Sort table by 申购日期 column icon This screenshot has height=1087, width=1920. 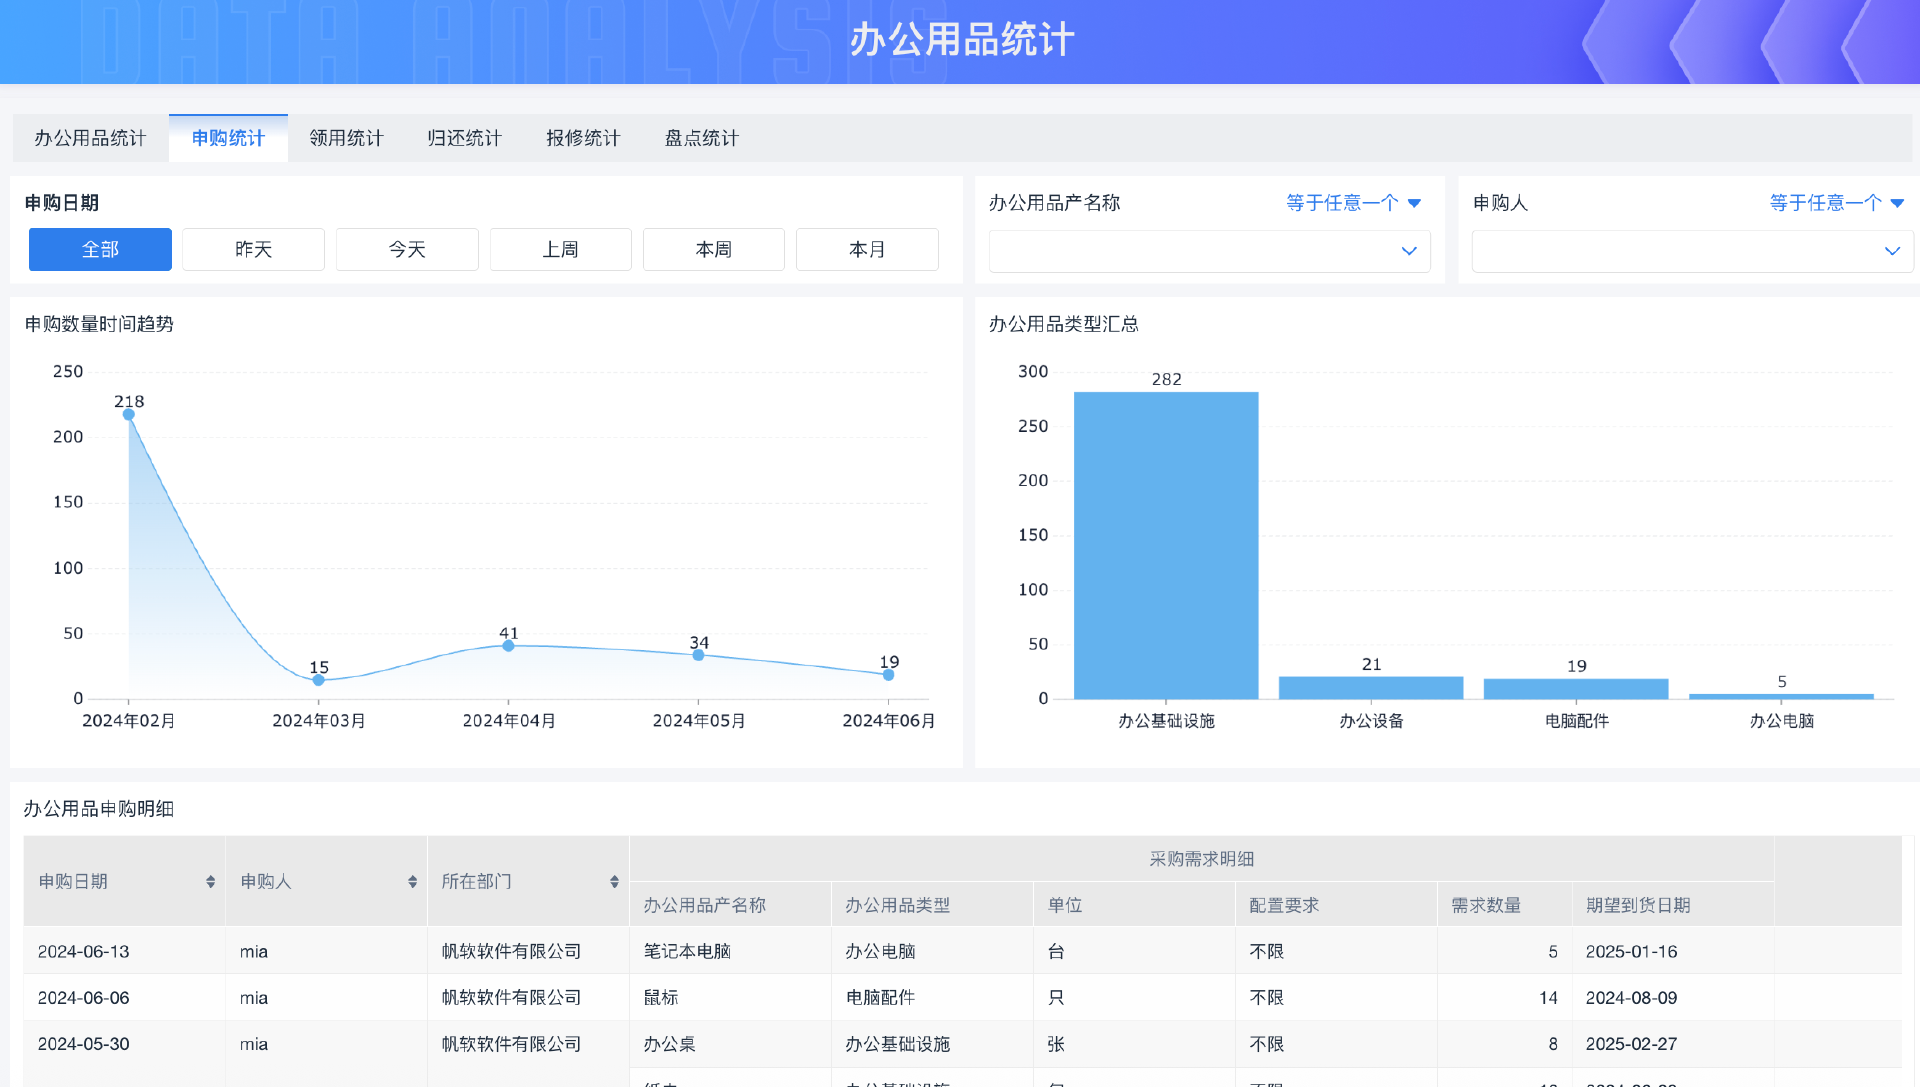coord(210,881)
